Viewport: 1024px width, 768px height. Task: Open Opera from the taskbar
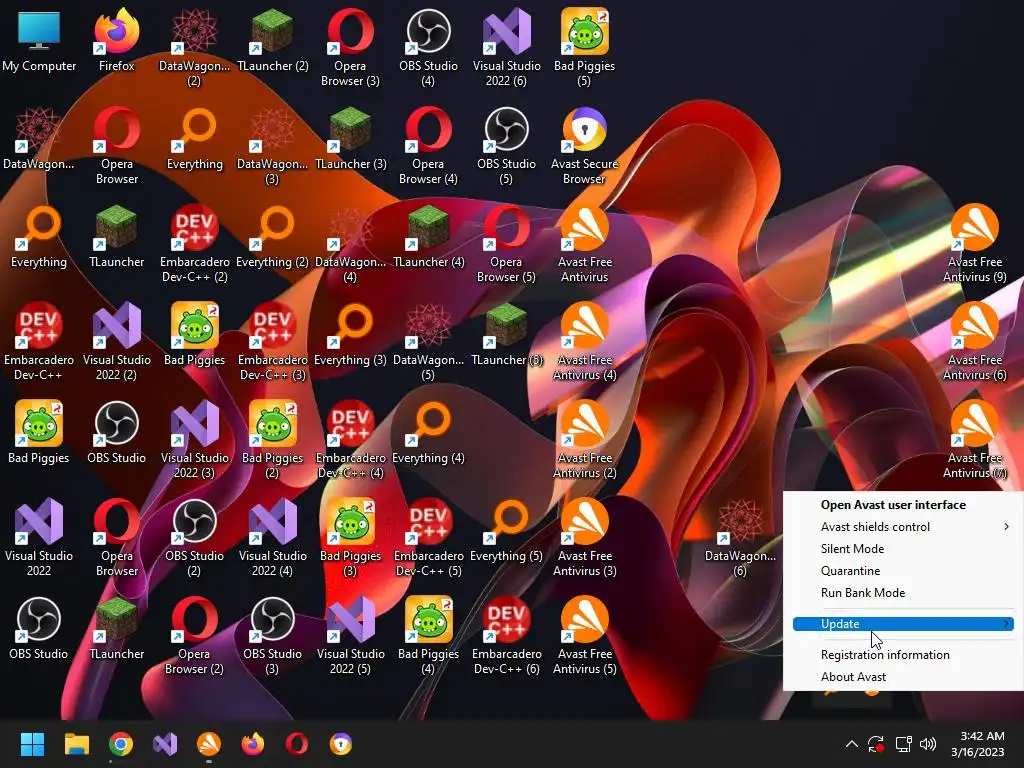tap(296, 744)
